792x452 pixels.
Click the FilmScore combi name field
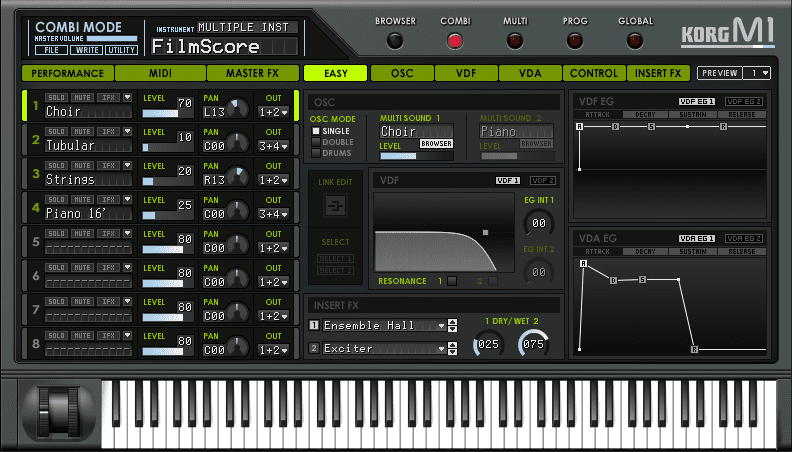225,46
